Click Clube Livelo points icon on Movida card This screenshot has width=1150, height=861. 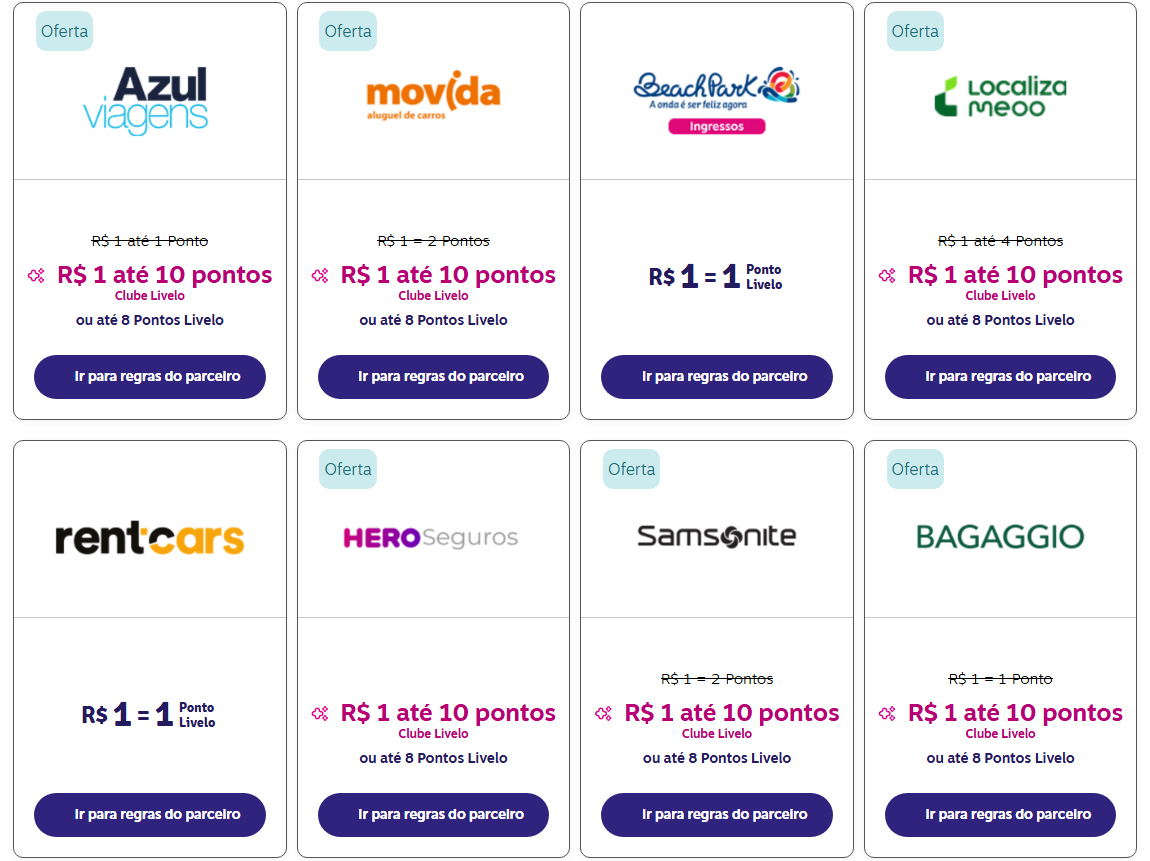320,276
